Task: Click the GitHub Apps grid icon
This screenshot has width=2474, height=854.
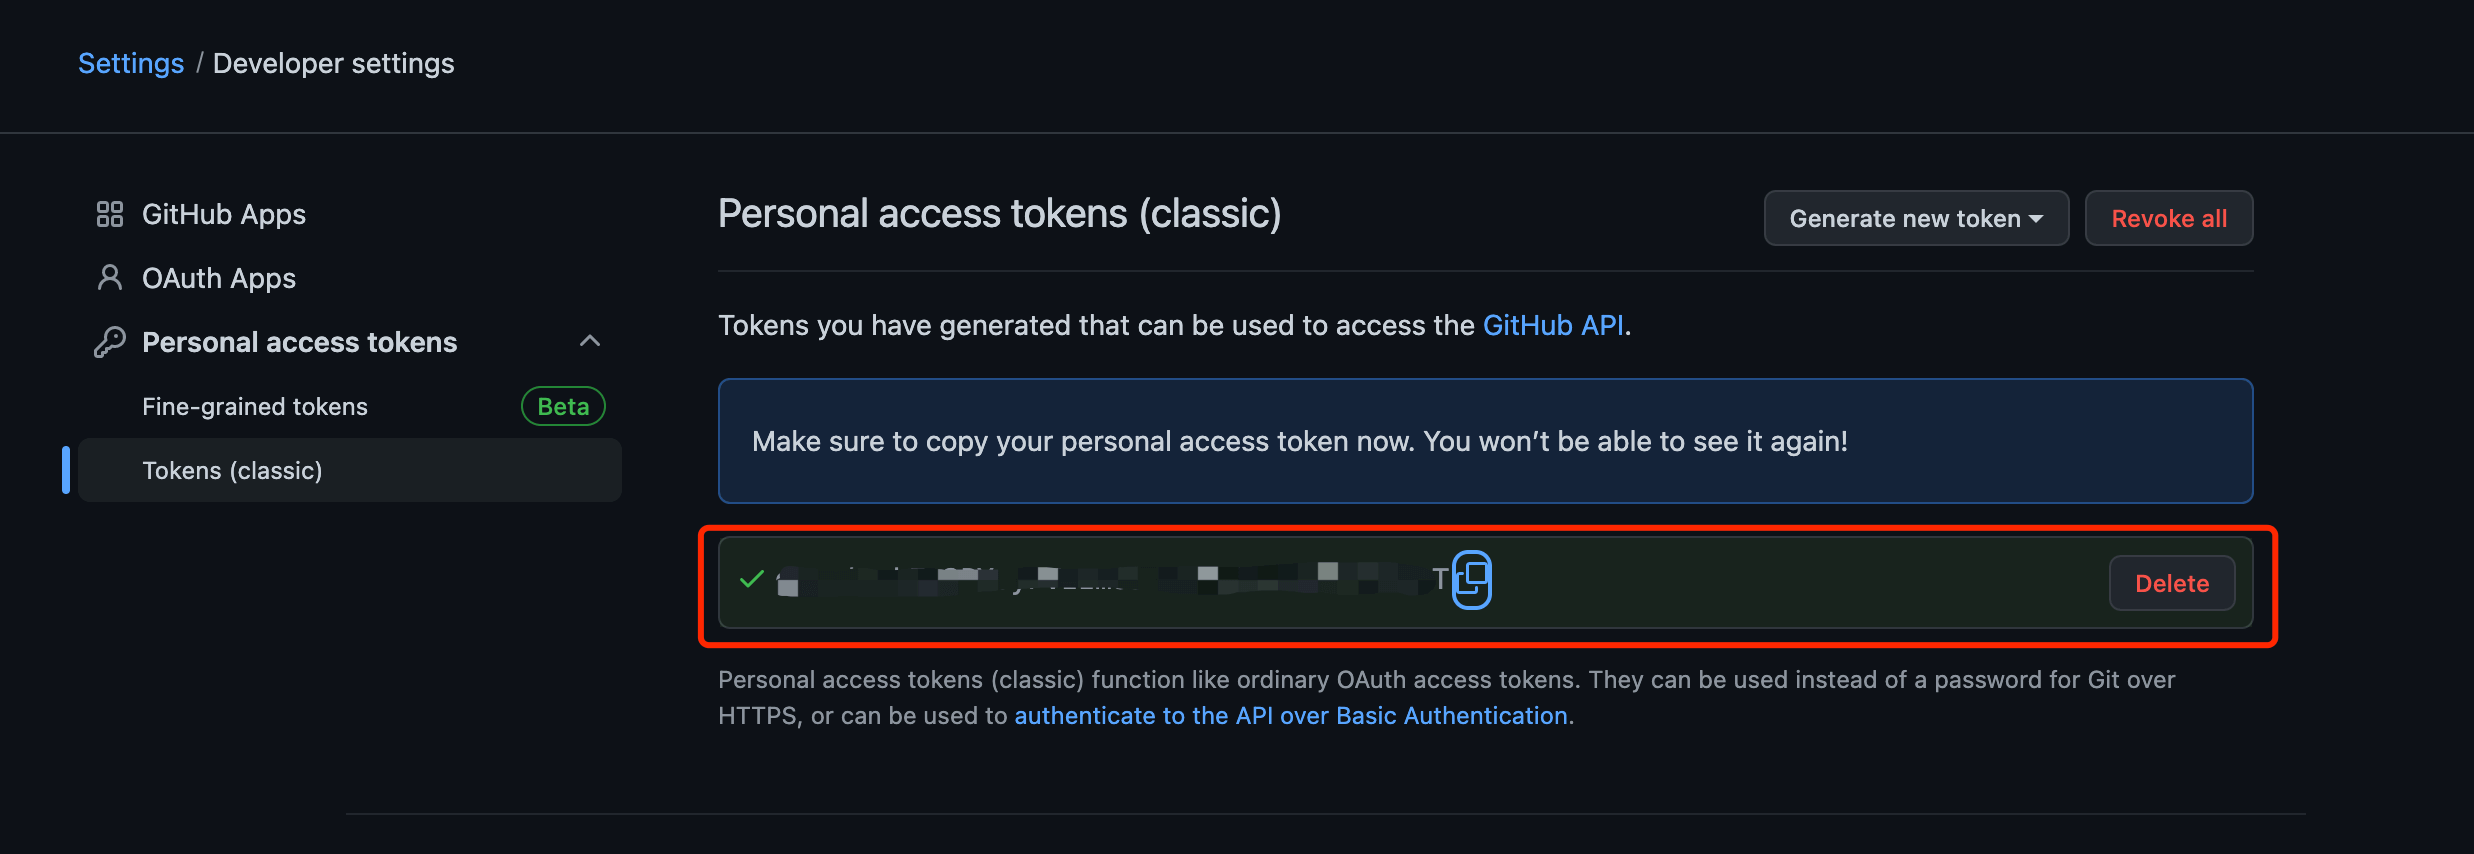Action: [x=110, y=214]
